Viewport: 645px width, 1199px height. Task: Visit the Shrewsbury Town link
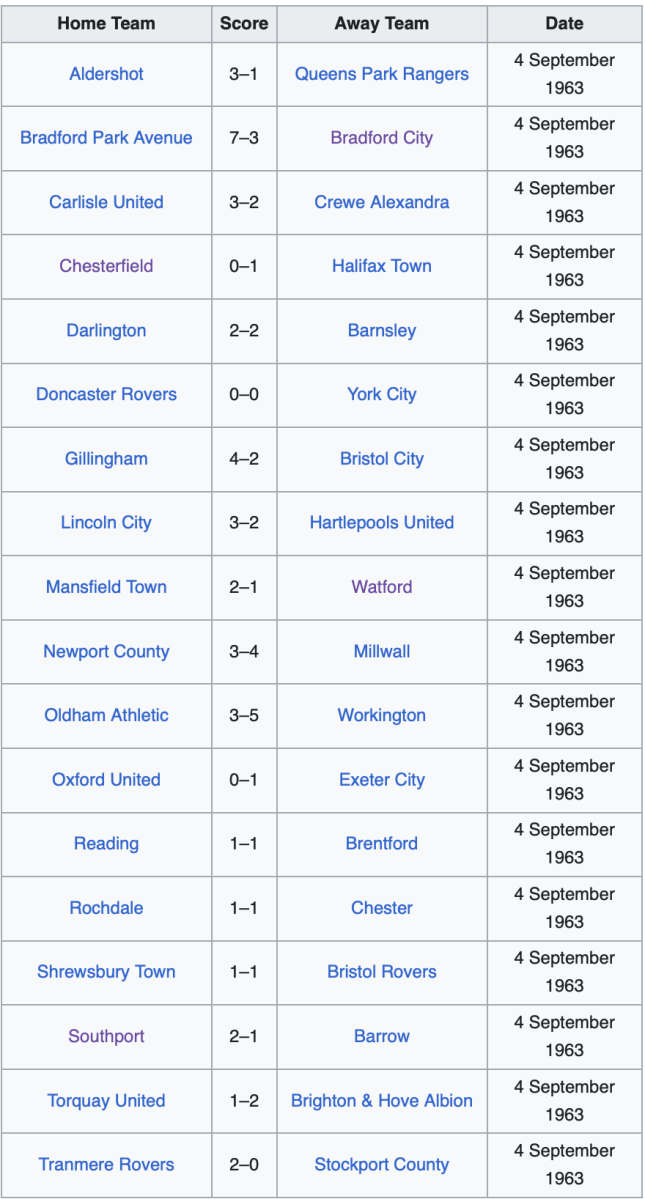pos(106,972)
